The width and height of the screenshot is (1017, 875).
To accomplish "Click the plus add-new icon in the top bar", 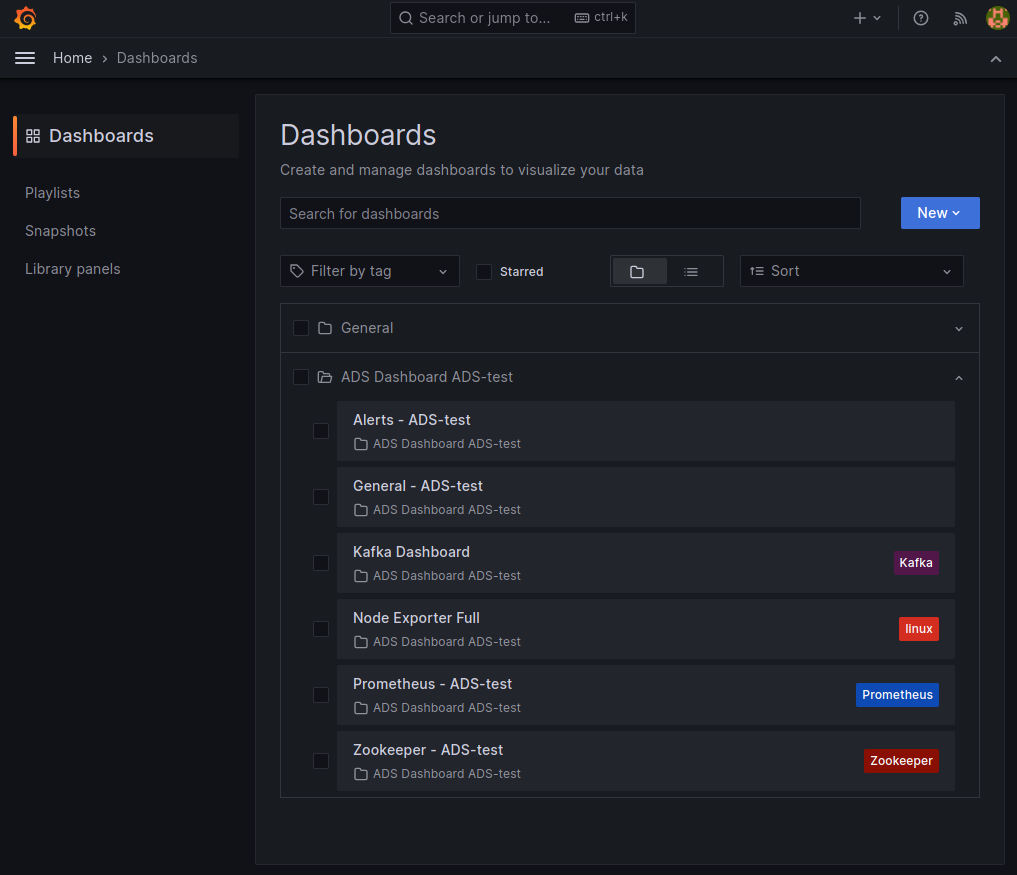I will pyautogui.click(x=859, y=18).
